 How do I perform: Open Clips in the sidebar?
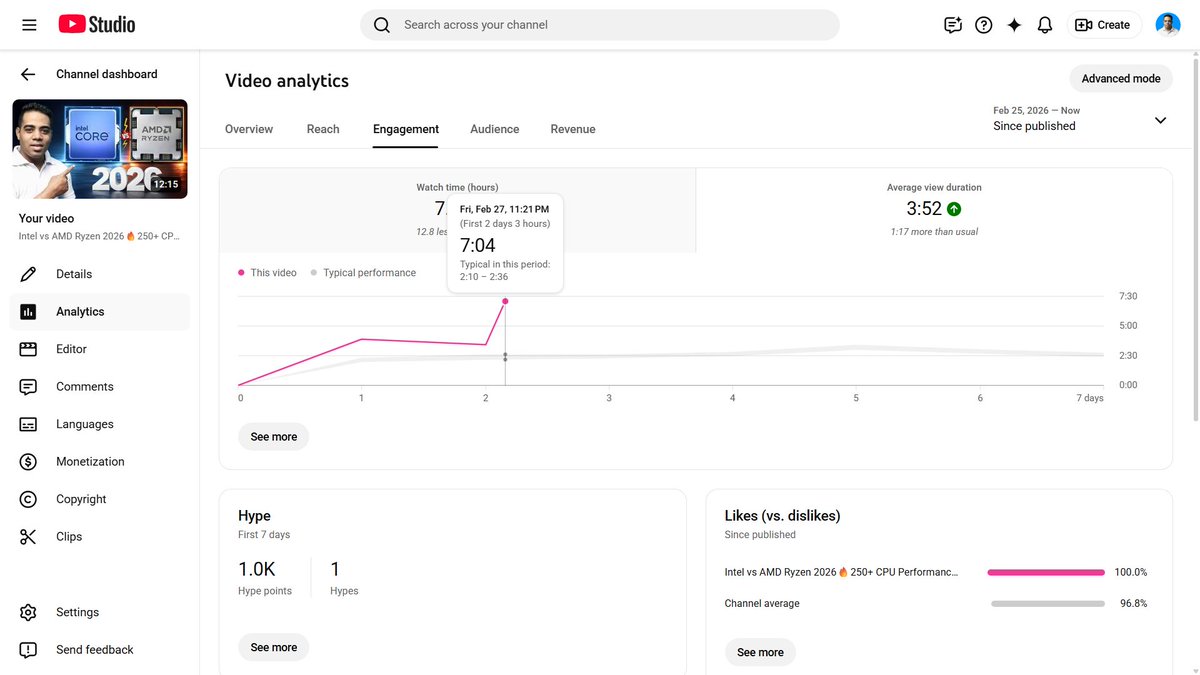100,537
